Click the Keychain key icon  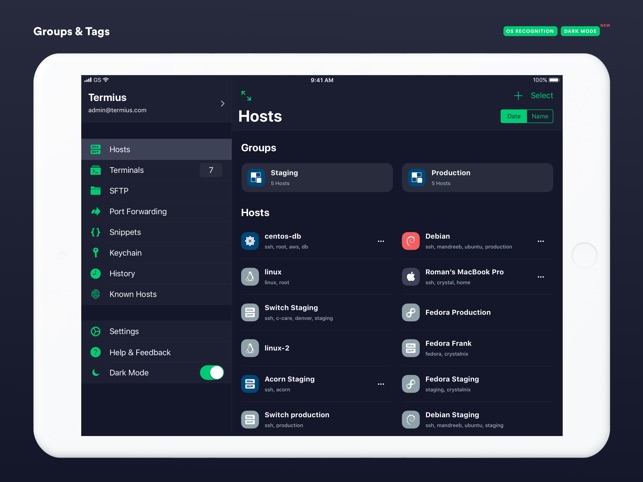[96, 253]
